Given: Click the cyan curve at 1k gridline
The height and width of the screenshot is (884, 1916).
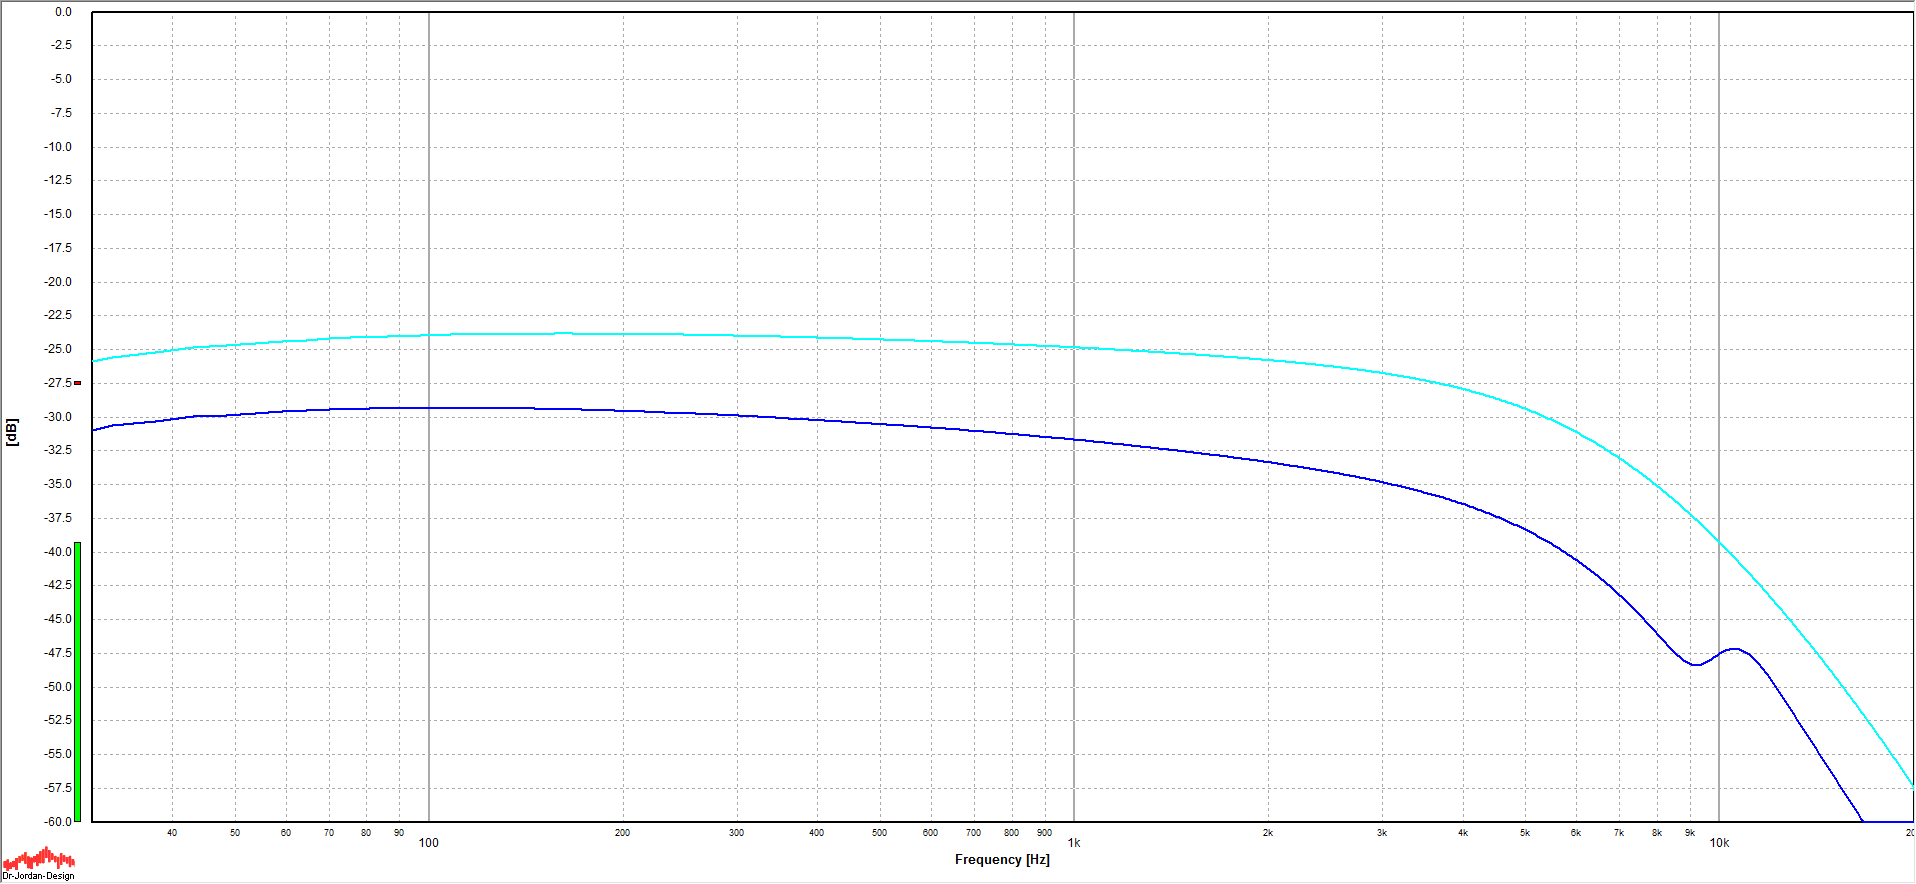Looking at the screenshot, I should pos(1074,347).
